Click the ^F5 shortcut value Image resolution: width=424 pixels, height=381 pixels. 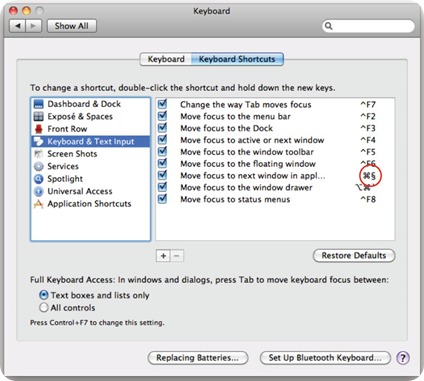tap(368, 152)
